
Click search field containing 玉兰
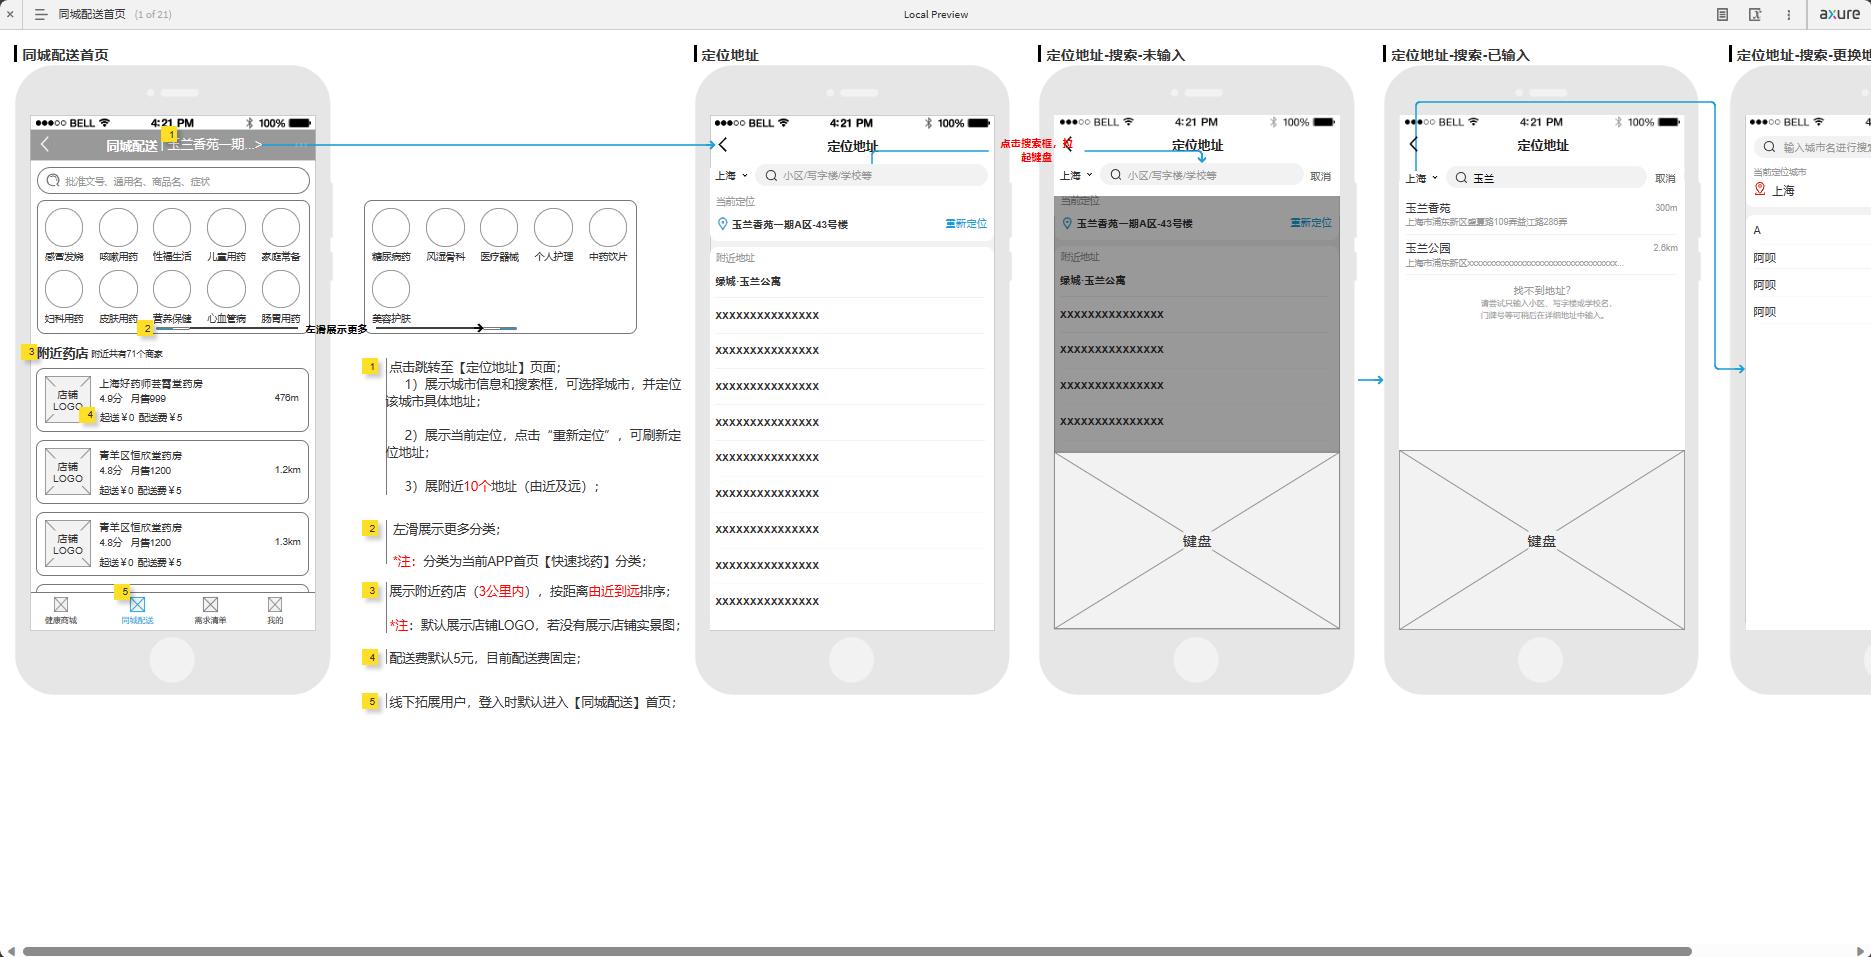(x=1546, y=177)
